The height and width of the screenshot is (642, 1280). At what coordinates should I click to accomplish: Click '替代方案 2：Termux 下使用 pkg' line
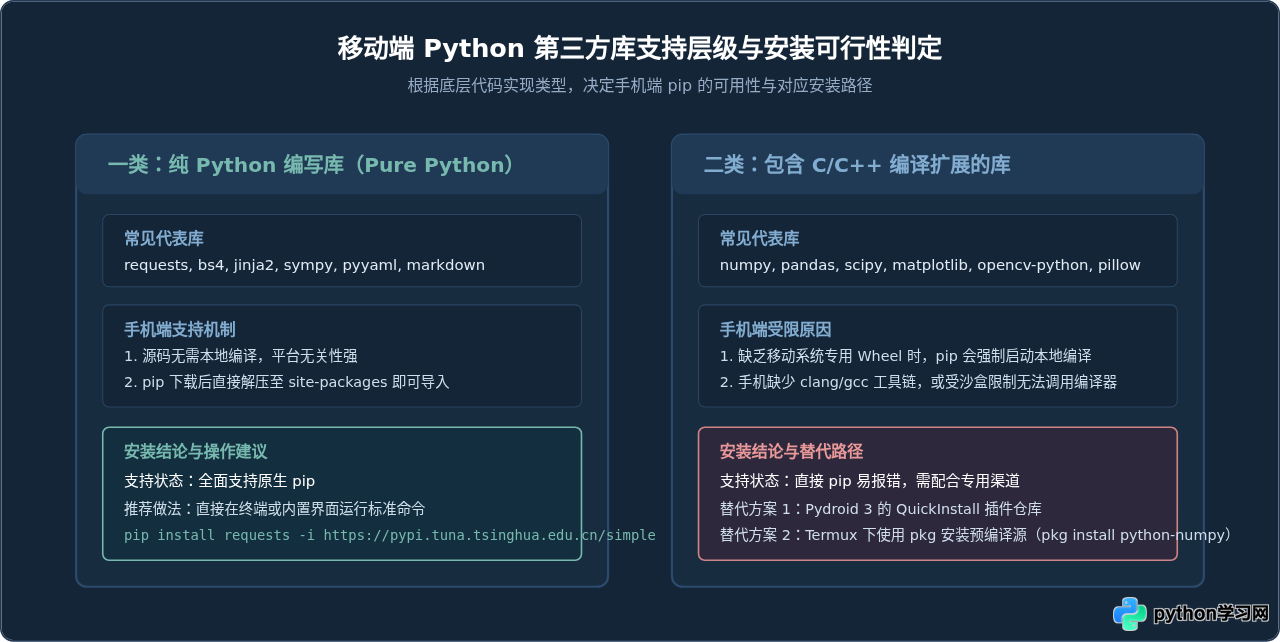976,535
